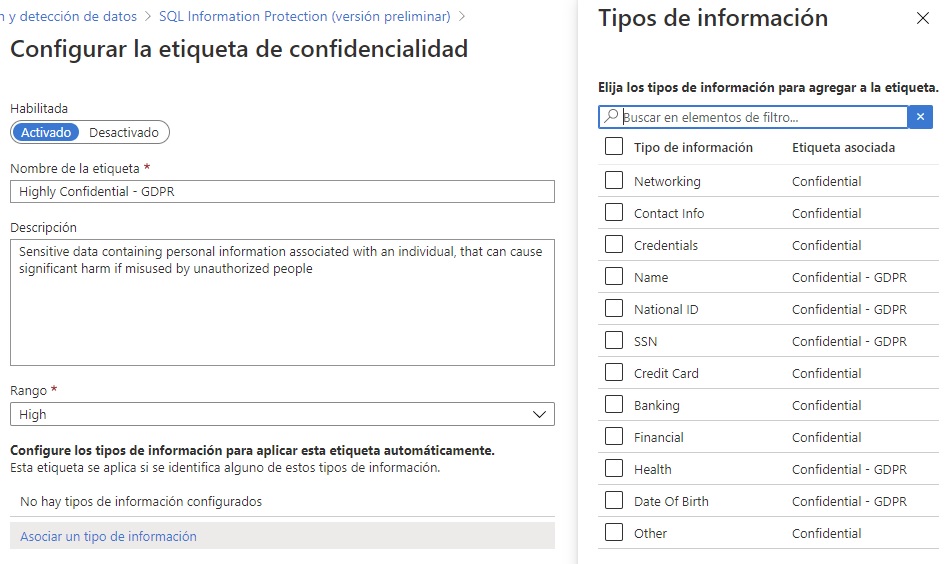Image resolution: width=948 pixels, height=564 pixels.
Task: Open the Rango dropdown chevron
Action: pos(539,414)
